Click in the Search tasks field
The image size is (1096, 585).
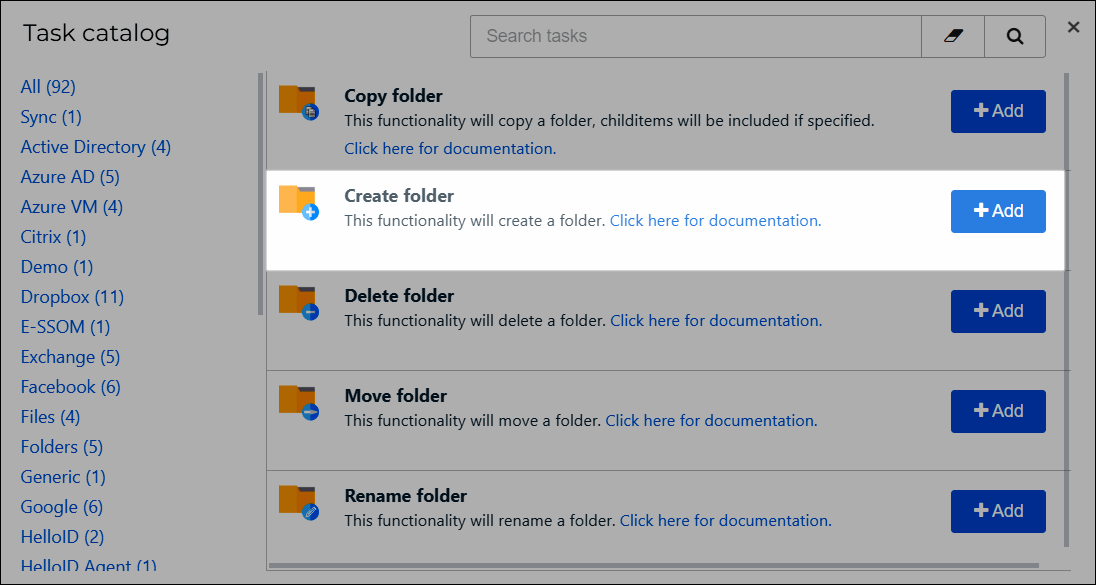coord(695,36)
